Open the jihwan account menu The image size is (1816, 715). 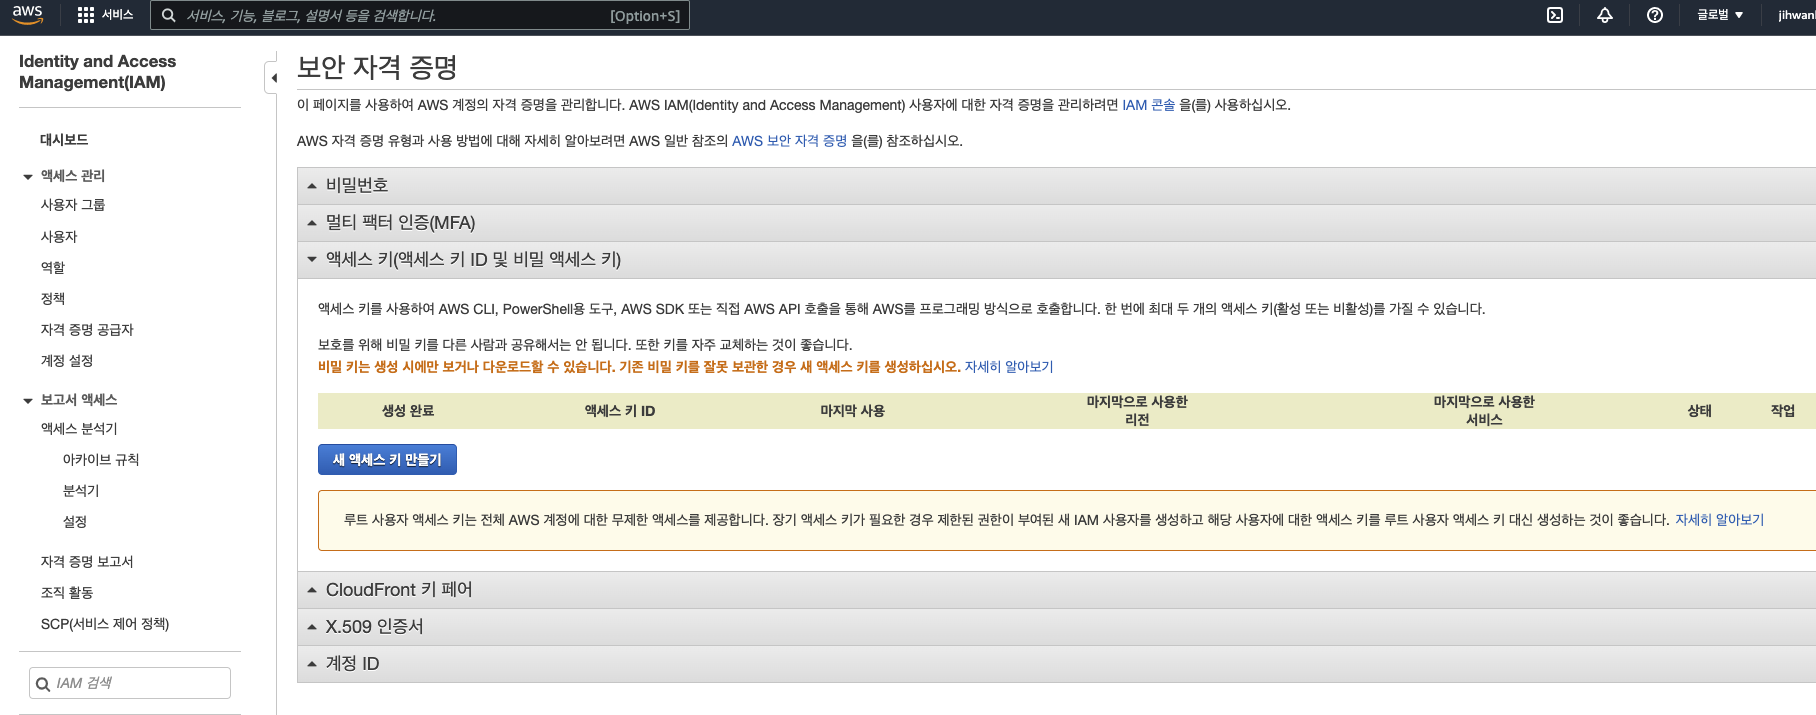[x=1796, y=15]
